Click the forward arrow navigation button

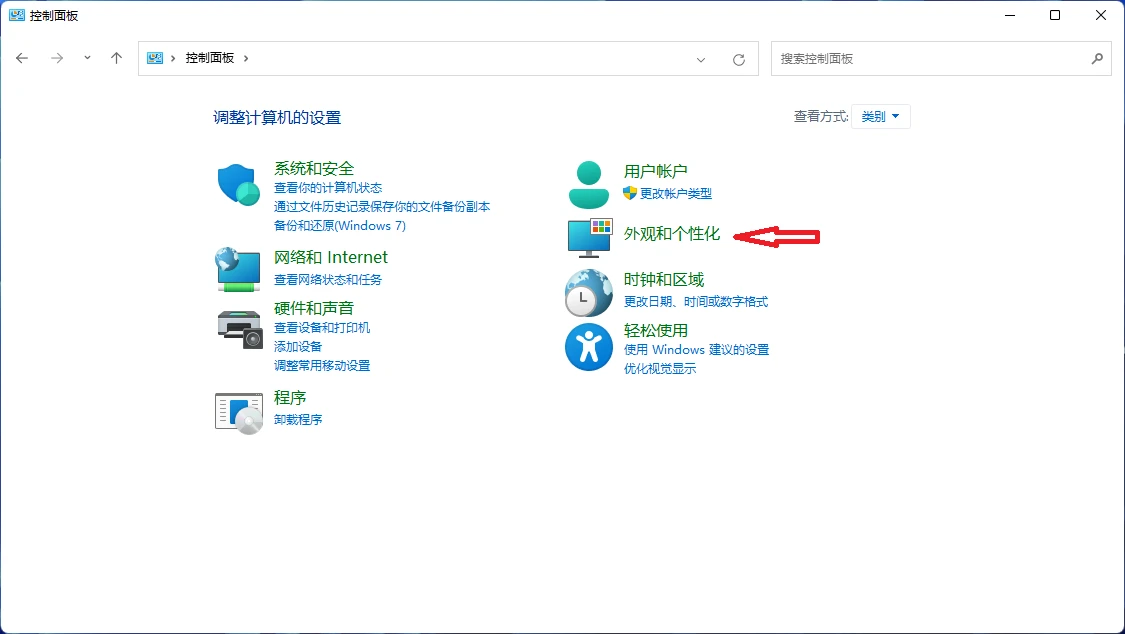(x=57, y=58)
